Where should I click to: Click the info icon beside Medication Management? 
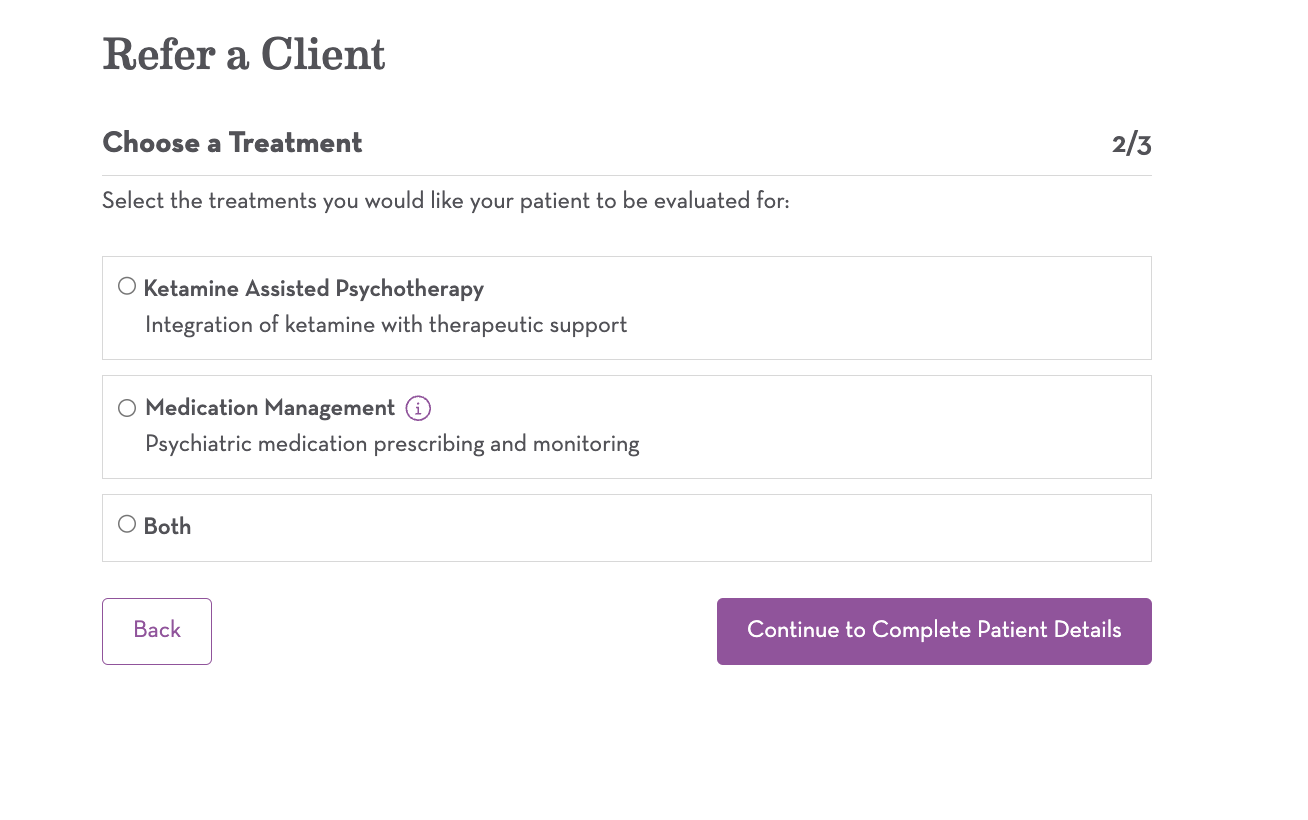418,408
